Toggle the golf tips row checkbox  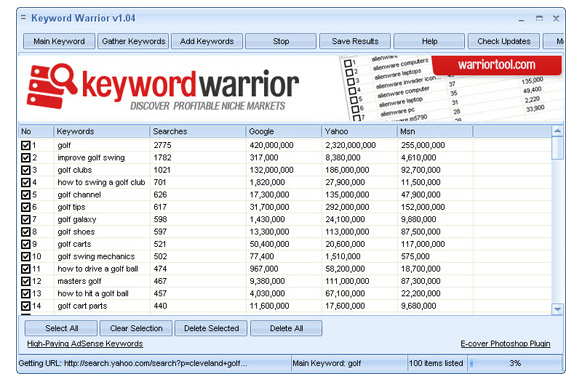click(x=26, y=207)
